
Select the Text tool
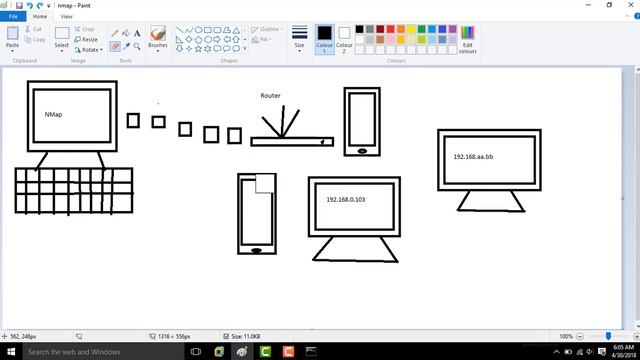(137, 33)
